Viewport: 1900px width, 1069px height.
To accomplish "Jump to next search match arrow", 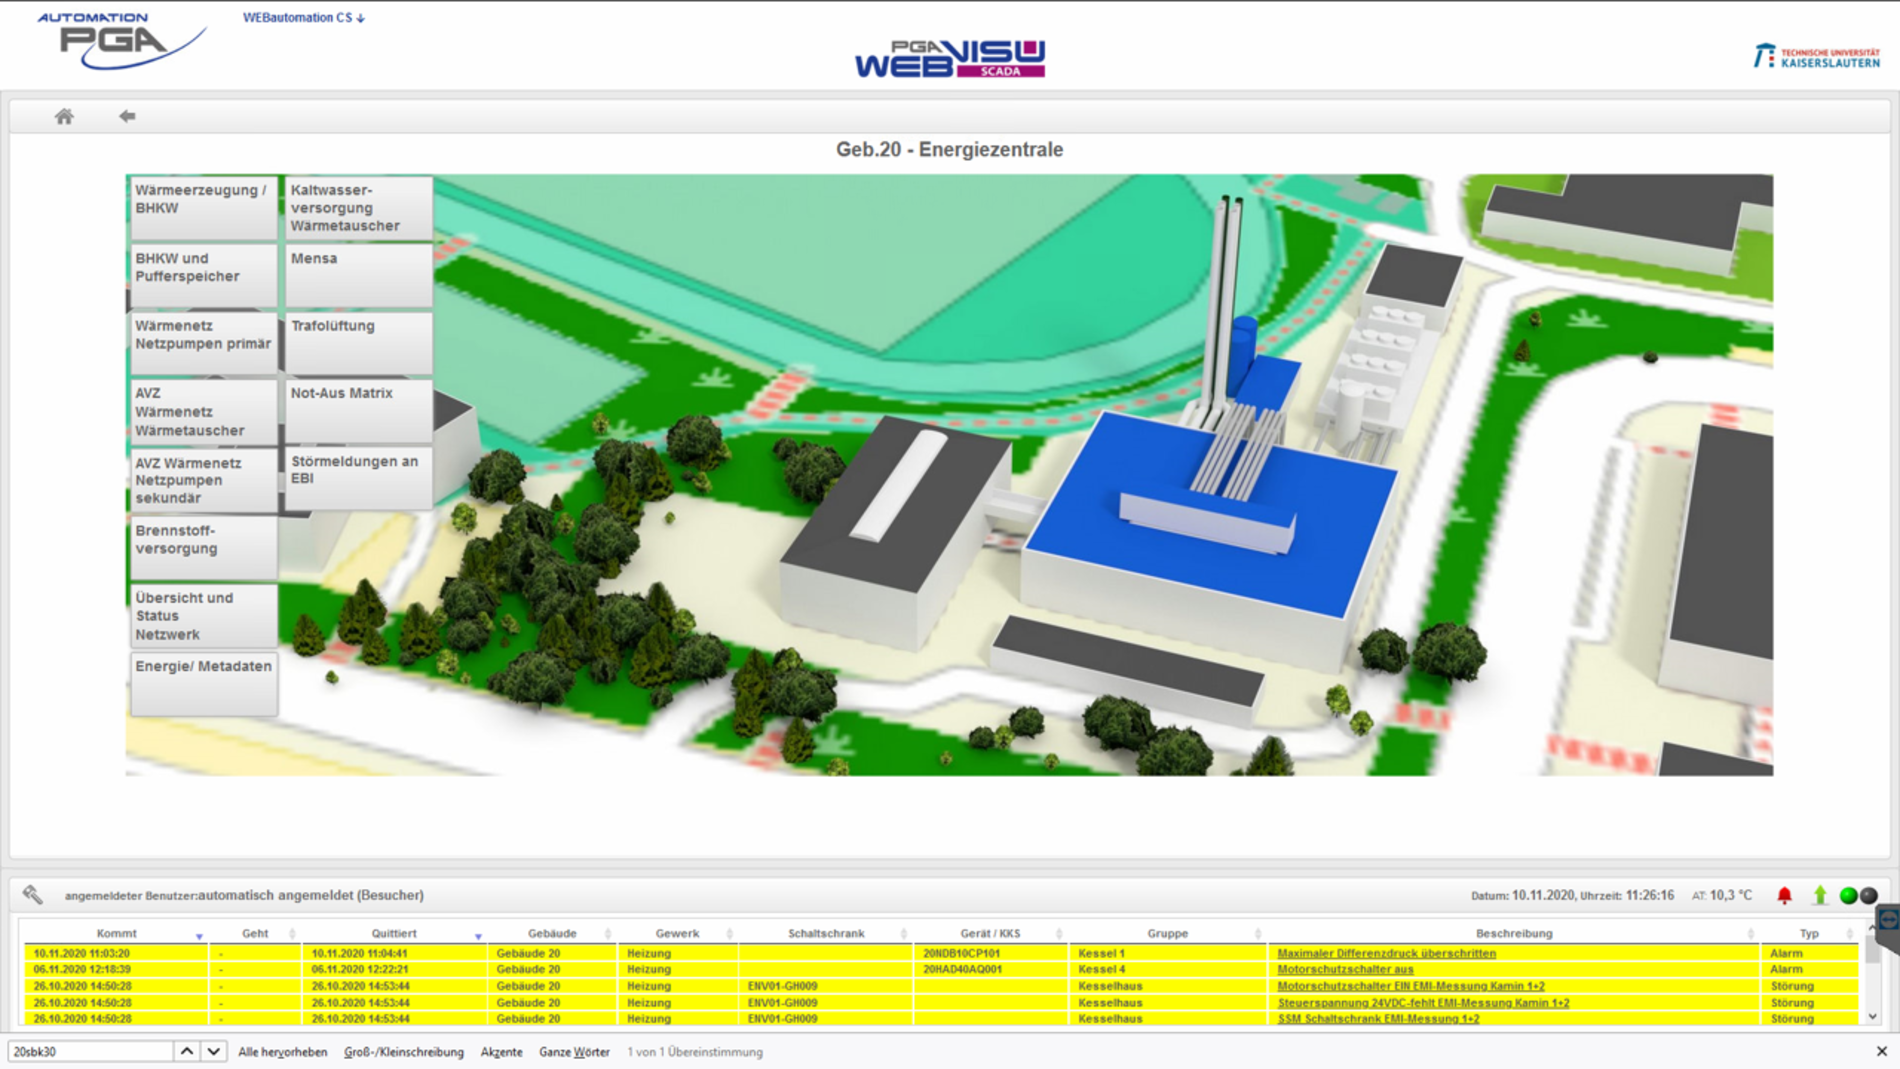I will [213, 1051].
